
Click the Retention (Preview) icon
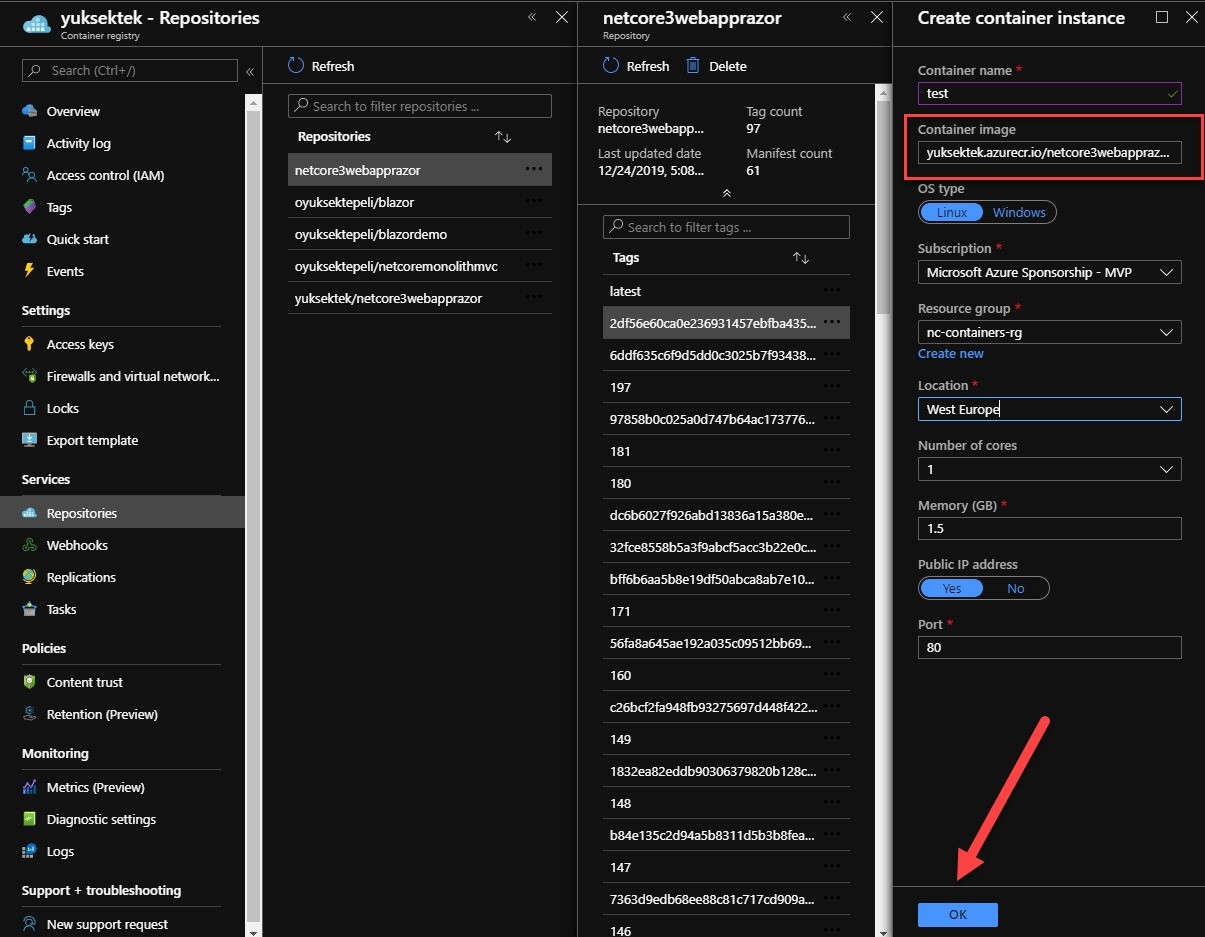29,714
